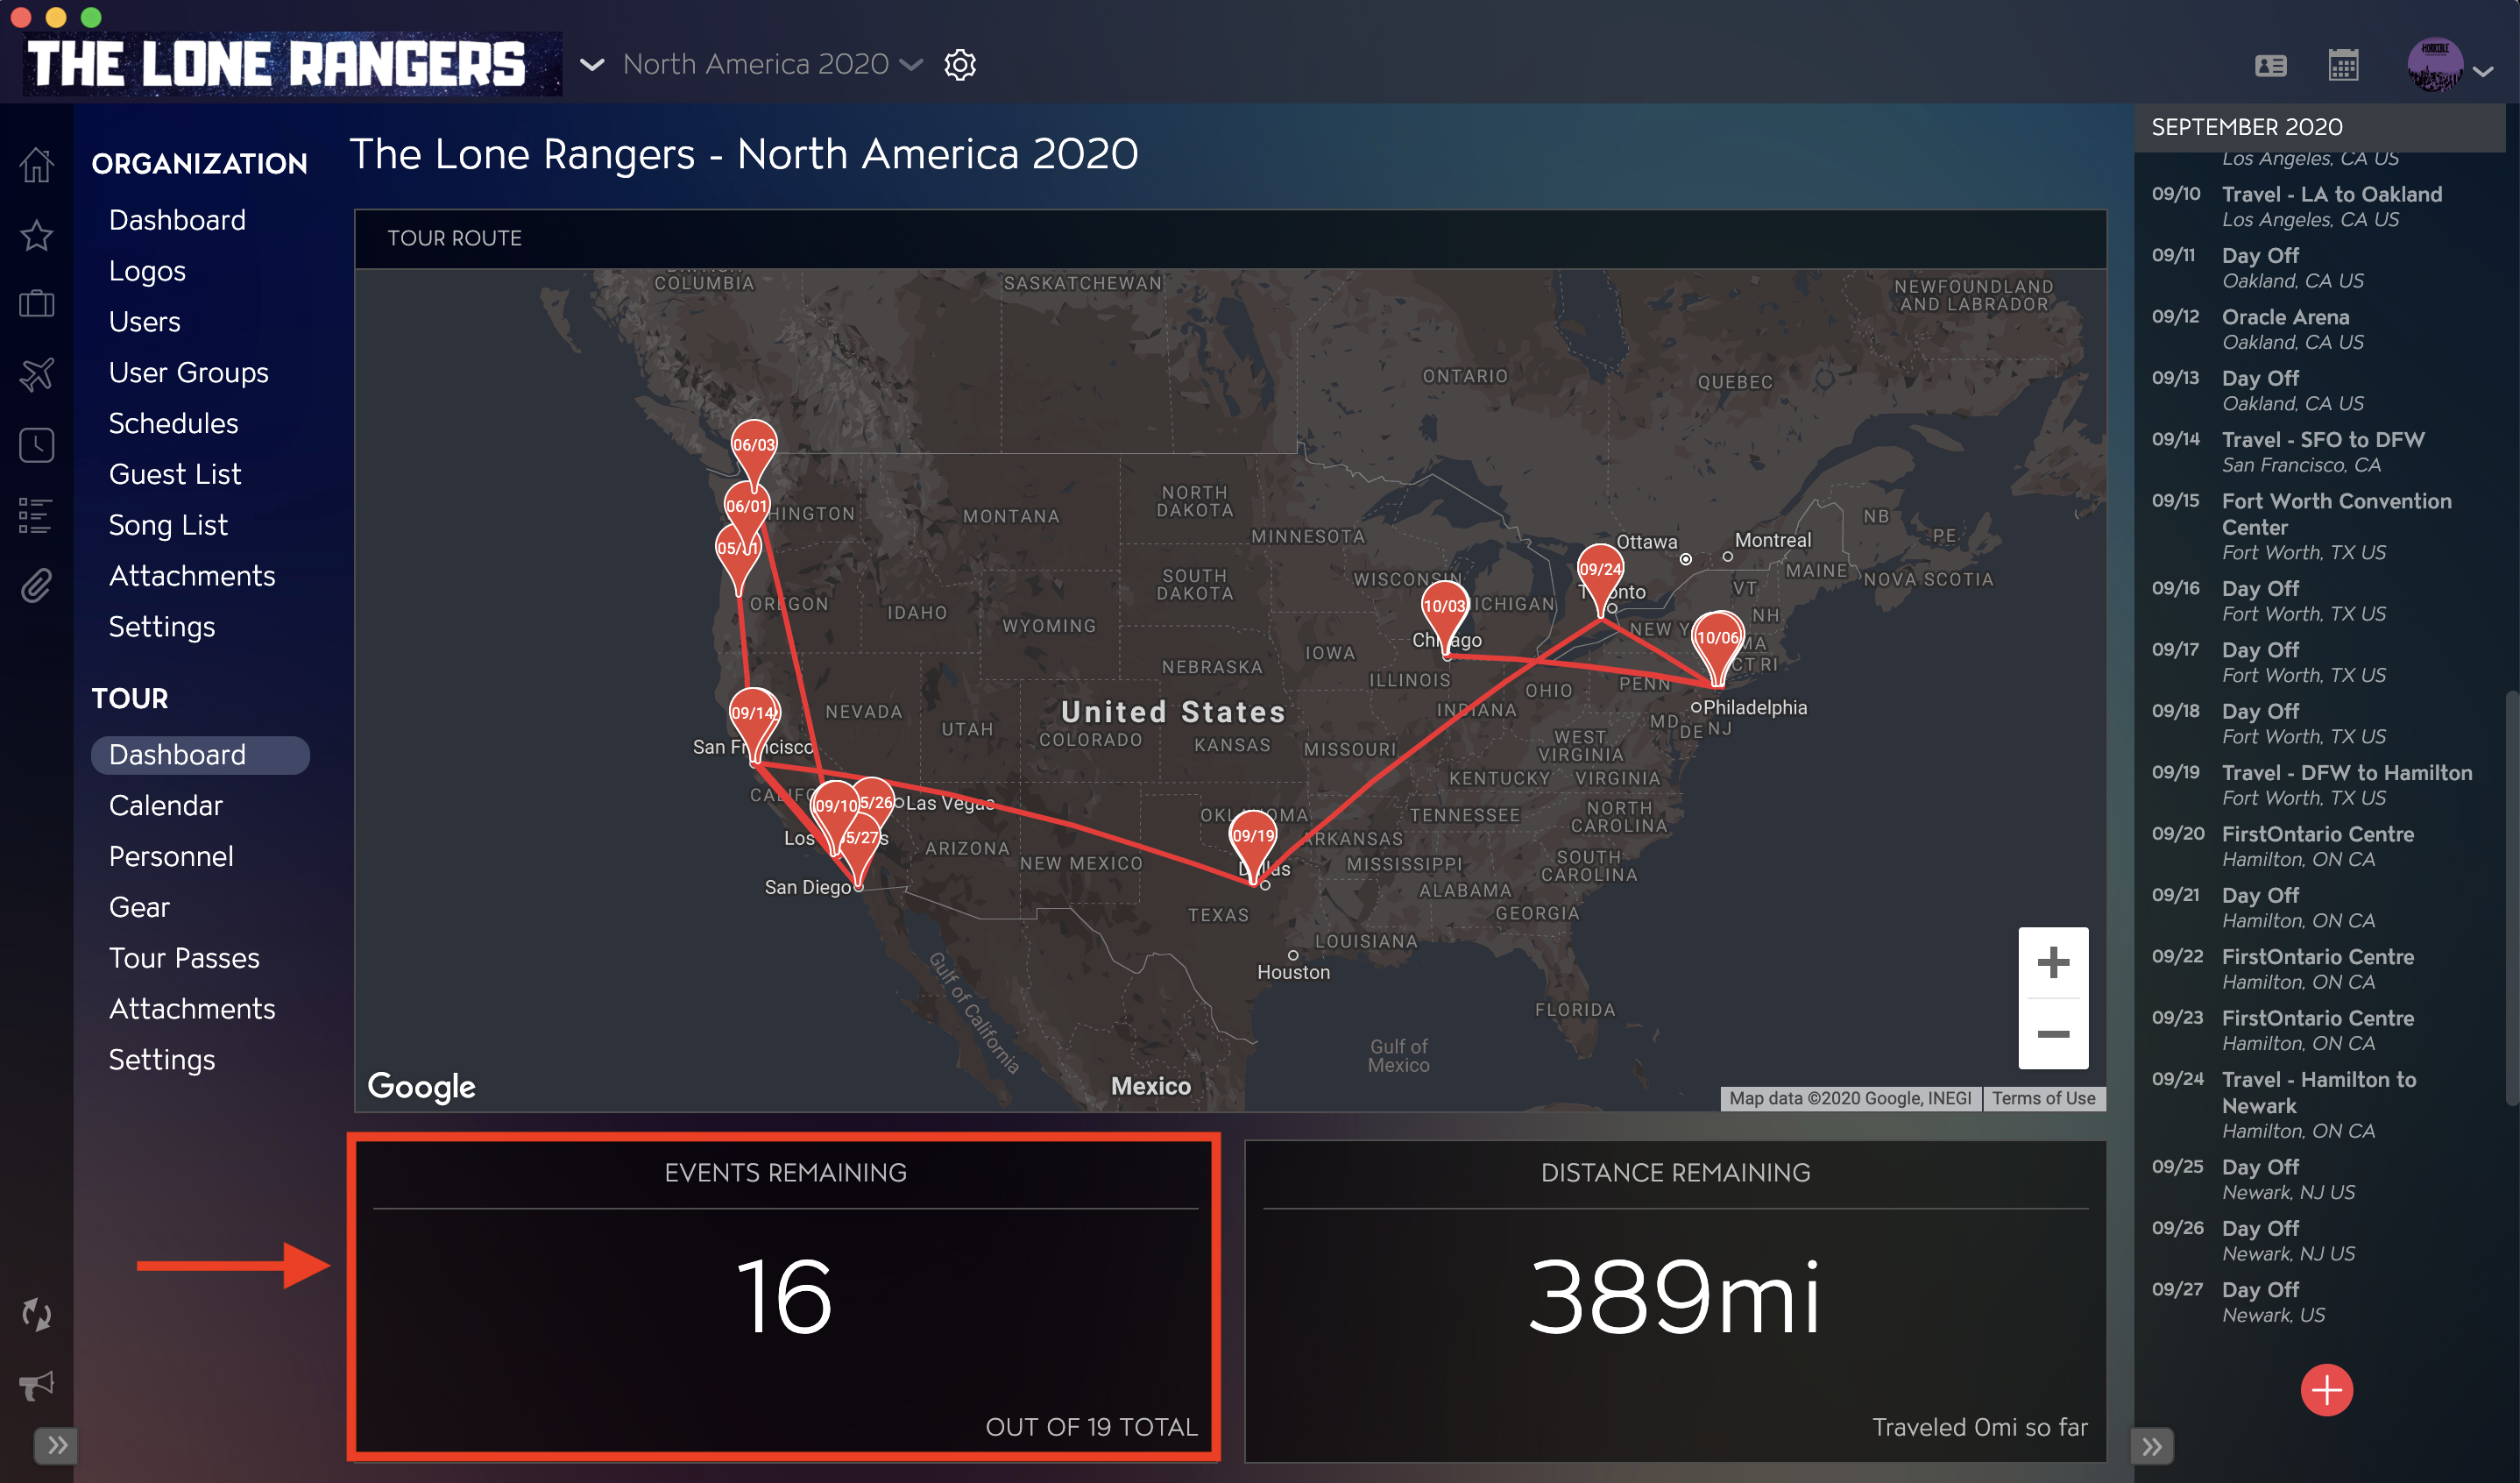Collapse right panel with double chevron
This screenshot has width=2520, height=1483.
pos(2152,1446)
